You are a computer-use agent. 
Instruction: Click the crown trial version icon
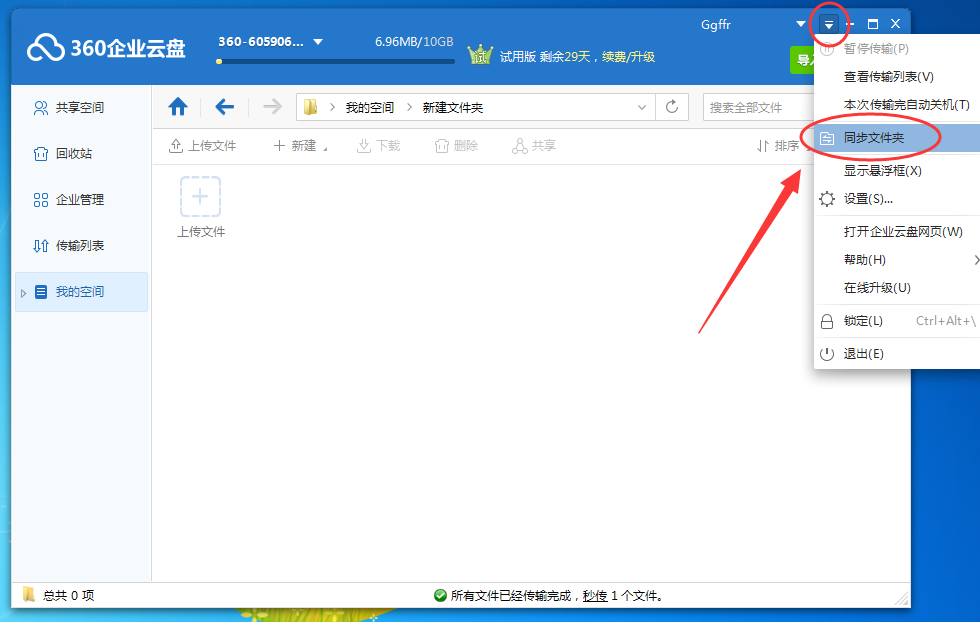pos(481,56)
